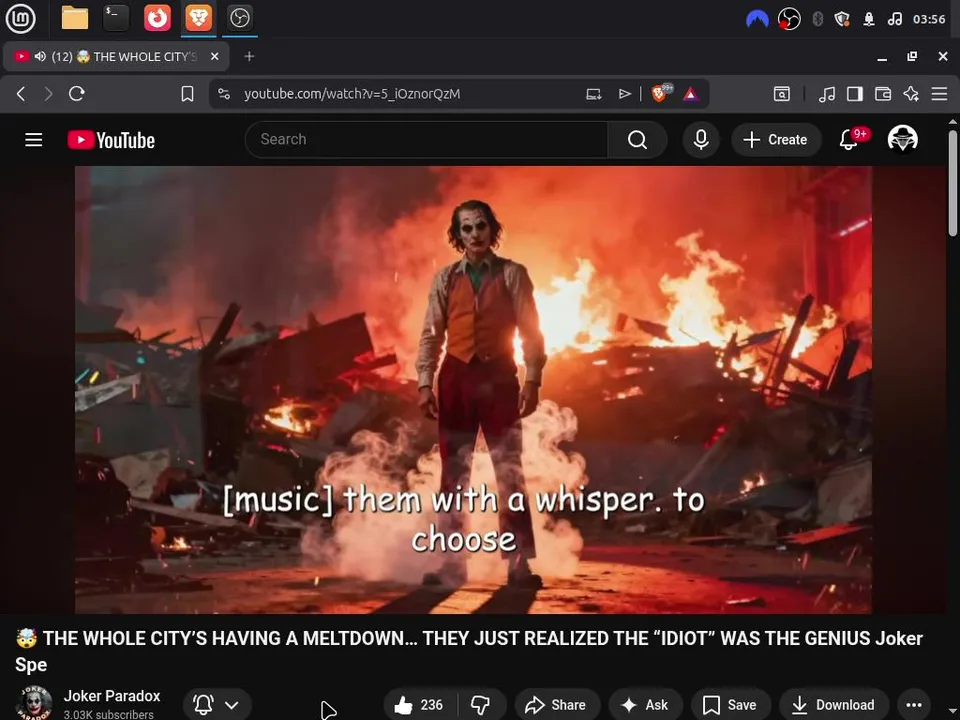The height and width of the screenshot is (720, 960).
Task: Bookmark this page with the bookmark icon
Action: click(187, 94)
